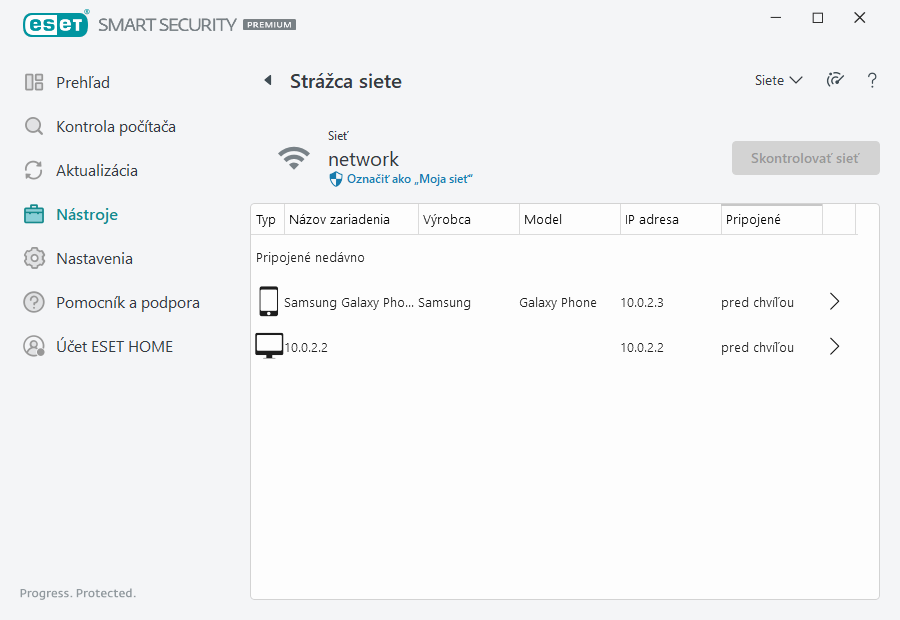Select Aktualizácia from the sidebar
Image resolution: width=900 pixels, height=620 pixels.
coord(96,170)
